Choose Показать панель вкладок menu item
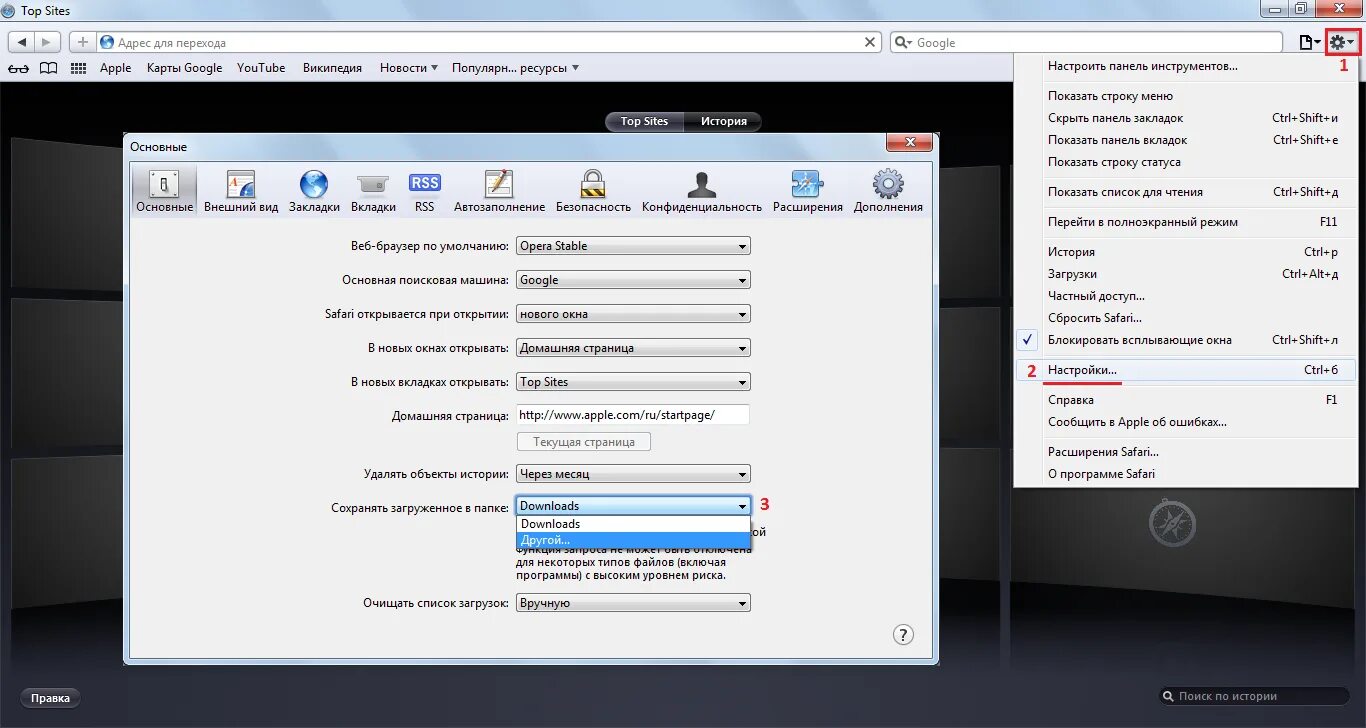The image size is (1366, 728). pyautogui.click(x=1185, y=140)
